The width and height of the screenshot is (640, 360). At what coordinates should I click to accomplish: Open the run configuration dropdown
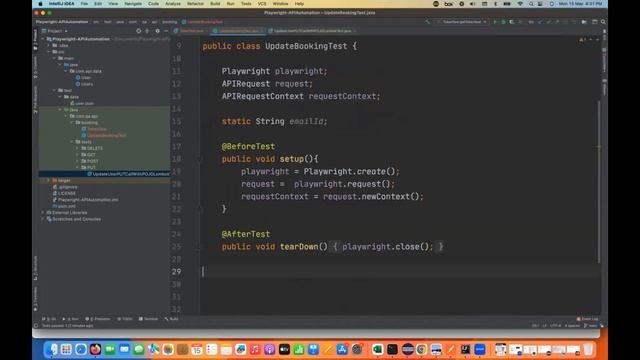(x=462, y=22)
